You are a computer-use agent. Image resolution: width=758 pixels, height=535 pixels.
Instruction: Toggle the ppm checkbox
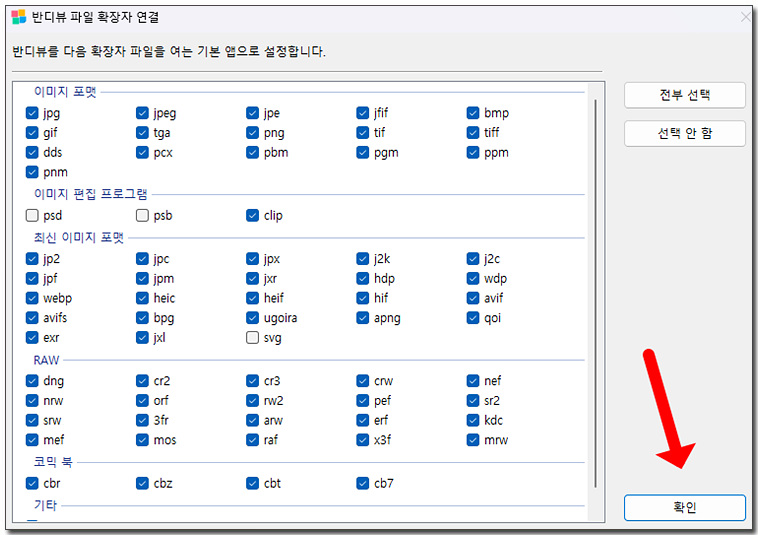[473, 152]
